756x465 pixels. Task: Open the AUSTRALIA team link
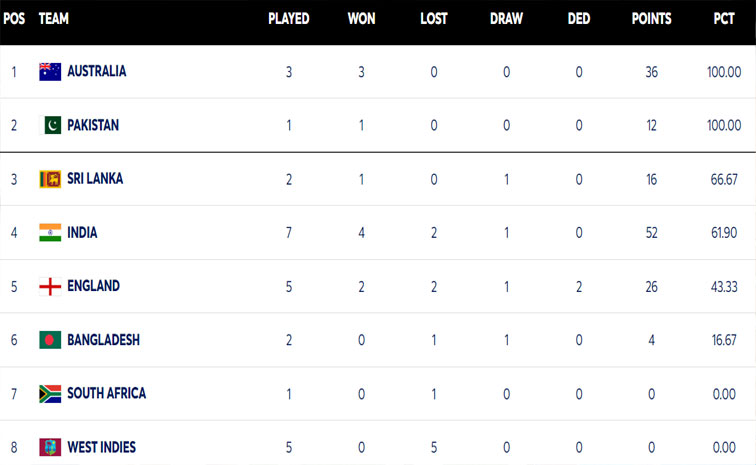pyautogui.click(x=96, y=72)
